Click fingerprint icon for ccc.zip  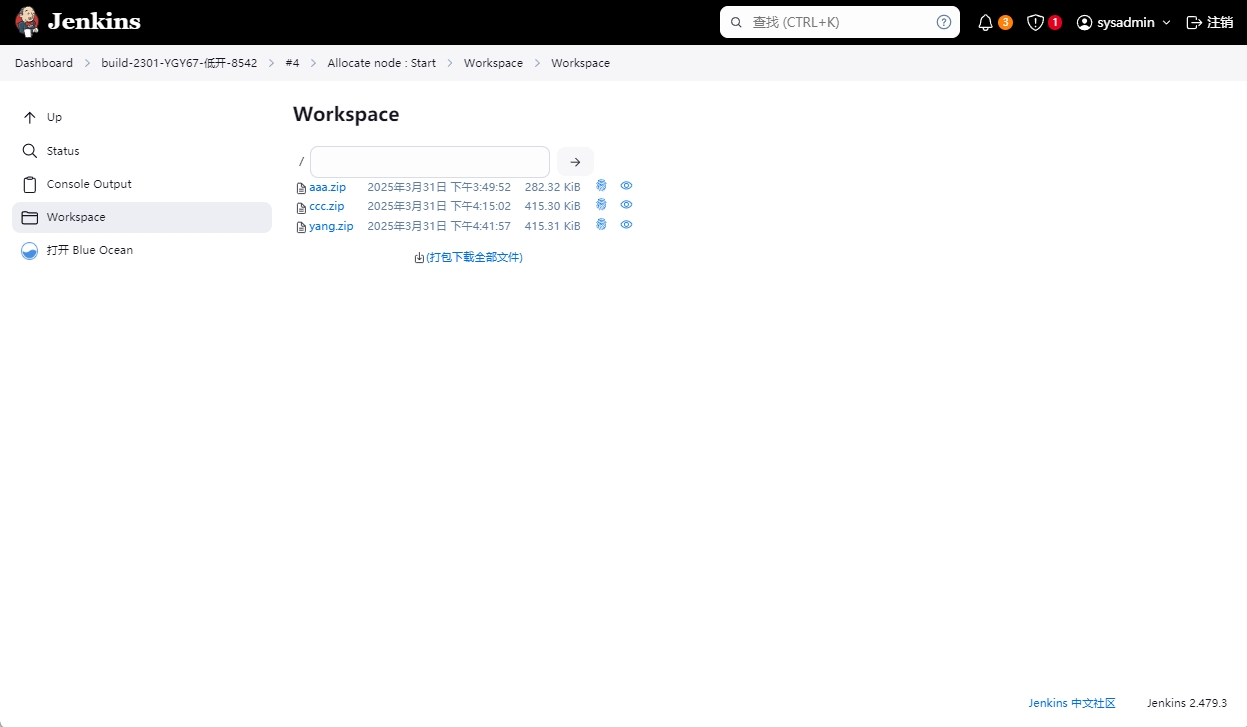click(601, 204)
